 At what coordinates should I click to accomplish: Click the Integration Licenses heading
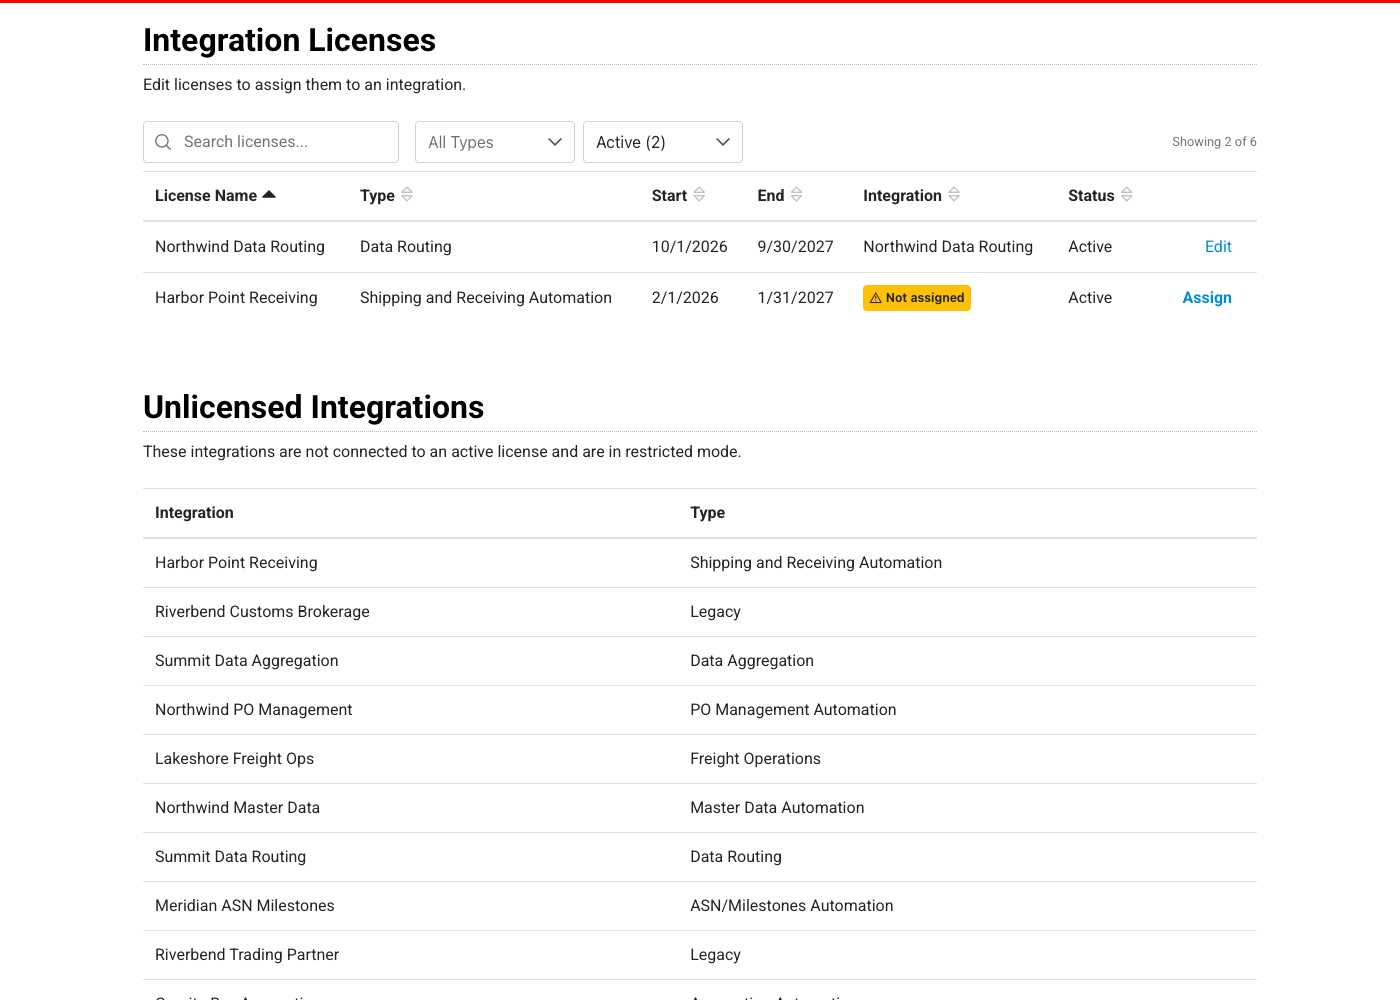(290, 40)
